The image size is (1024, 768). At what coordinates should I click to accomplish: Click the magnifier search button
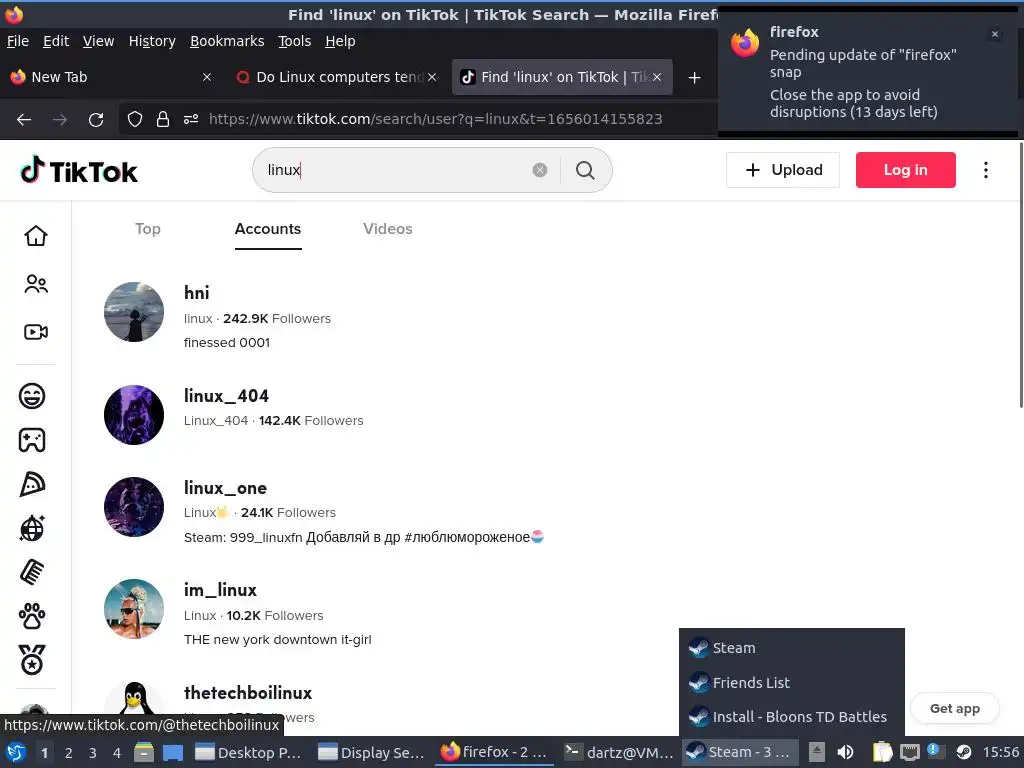point(585,170)
